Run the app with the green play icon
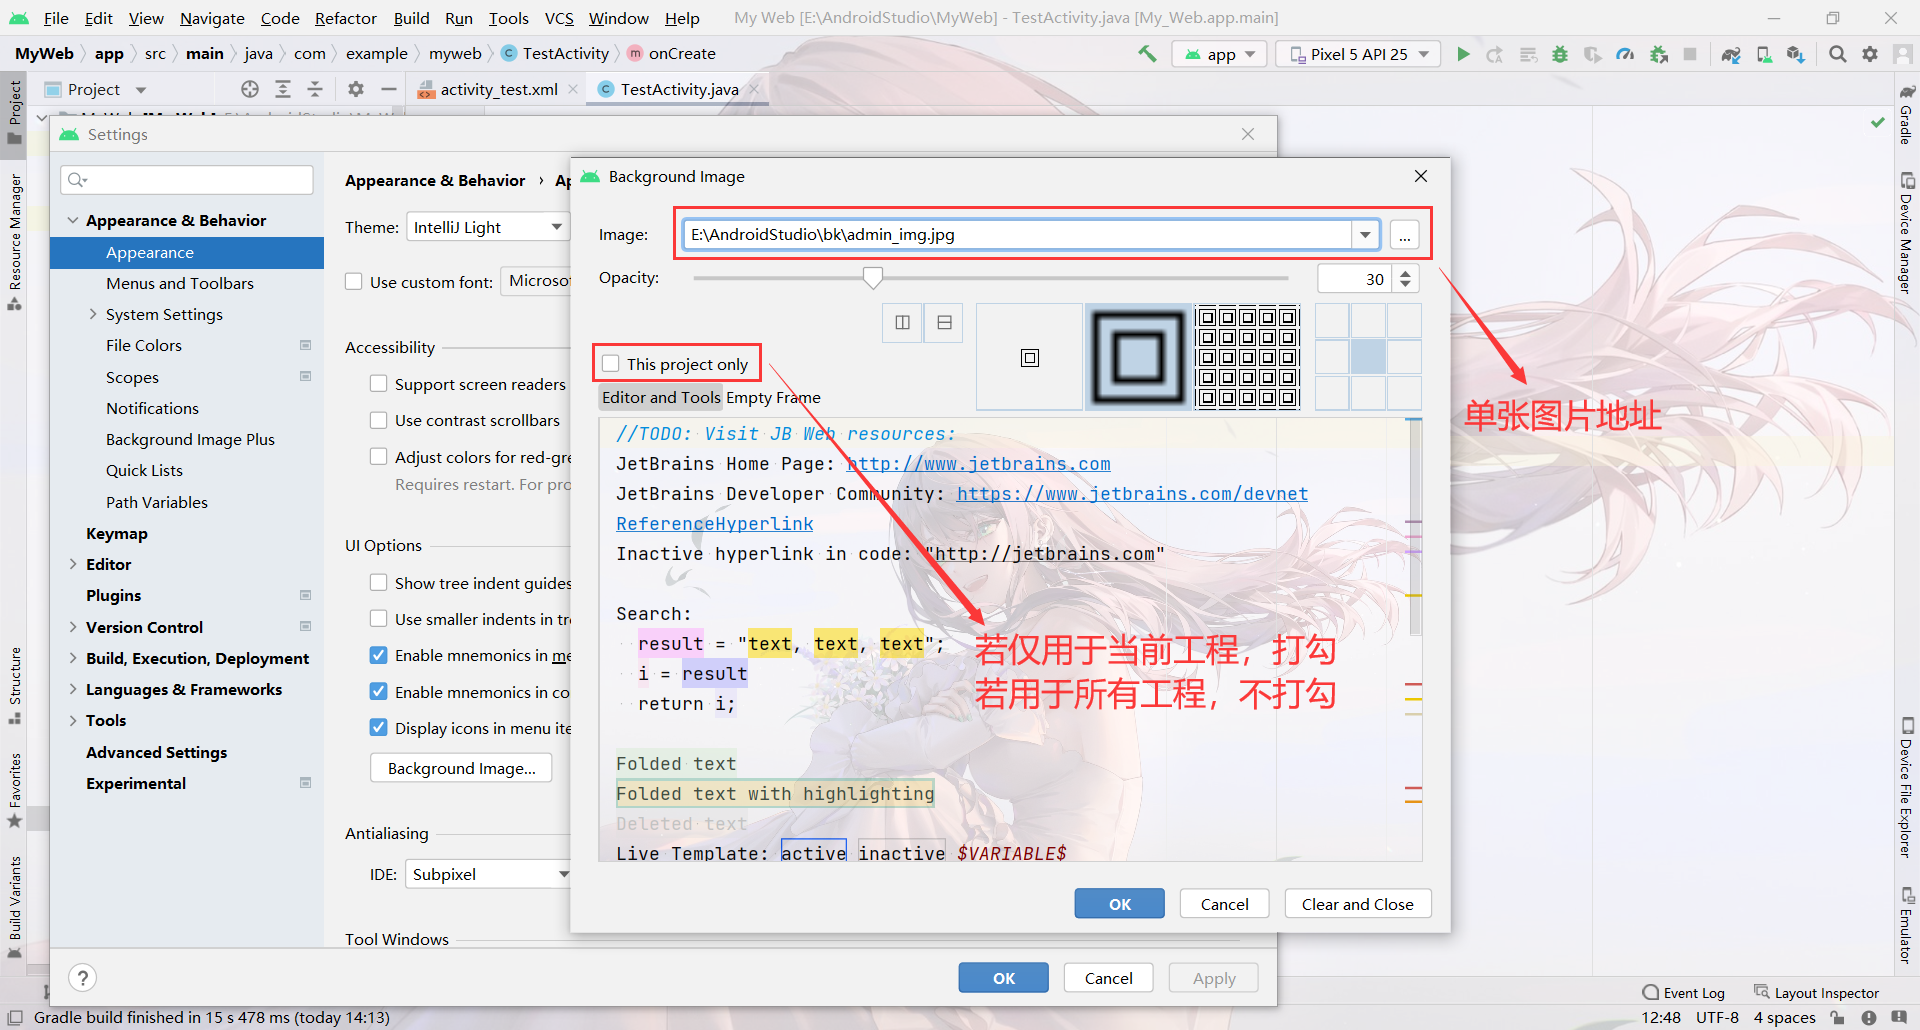This screenshot has width=1920, height=1030. (1463, 54)
